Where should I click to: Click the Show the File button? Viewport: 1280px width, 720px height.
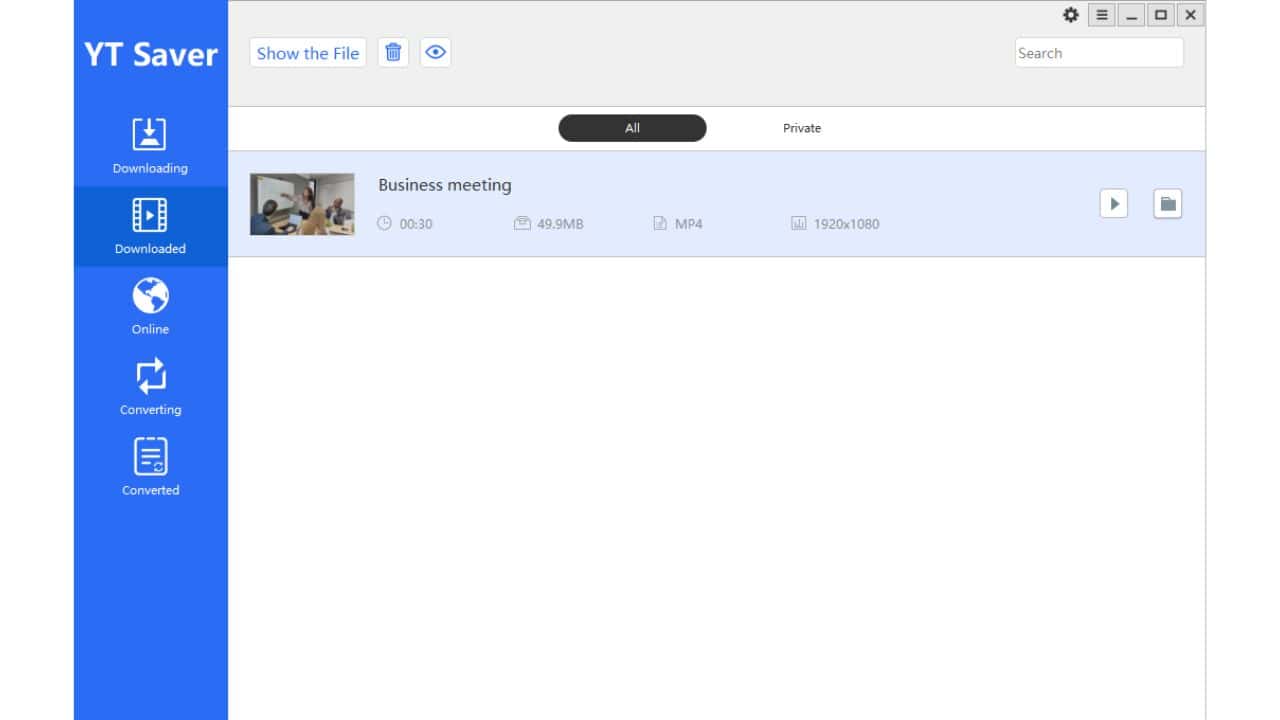307,53
